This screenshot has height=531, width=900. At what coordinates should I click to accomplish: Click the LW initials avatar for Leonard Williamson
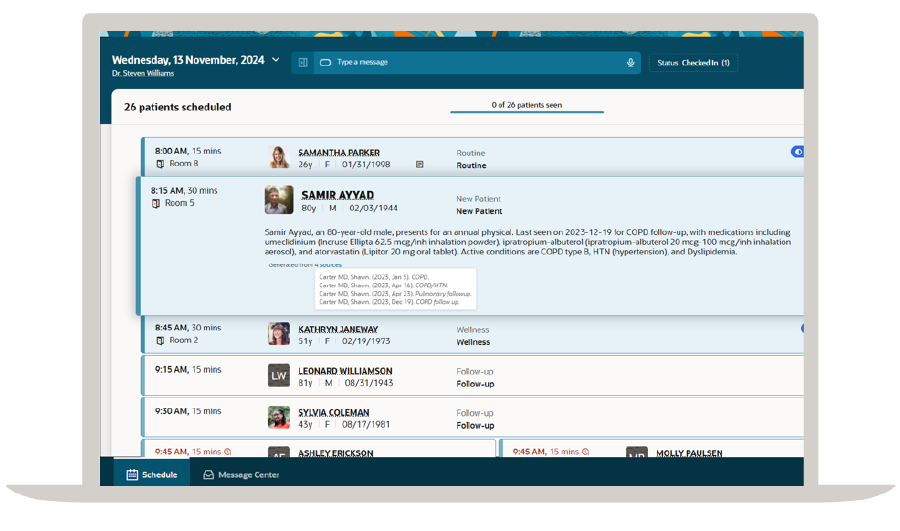tap(279, 375)
